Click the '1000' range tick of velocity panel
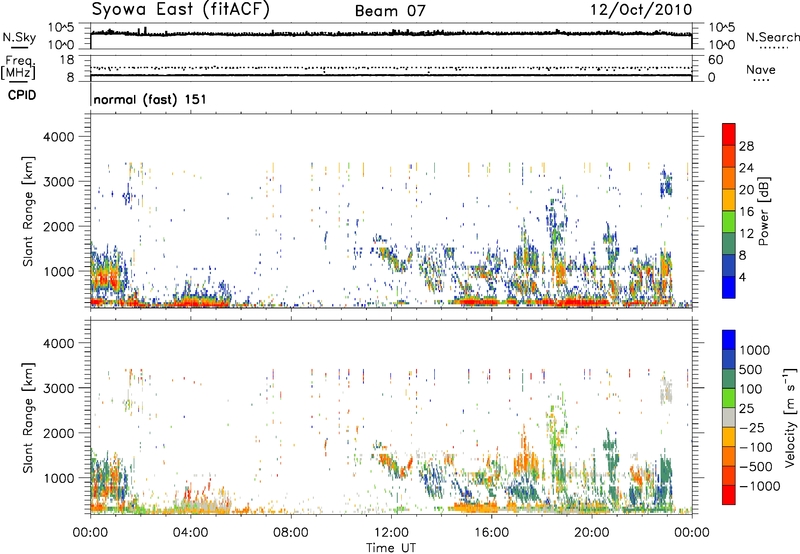Screen dimensions: 800x554 pyautogui.click(x=58, y=478)
